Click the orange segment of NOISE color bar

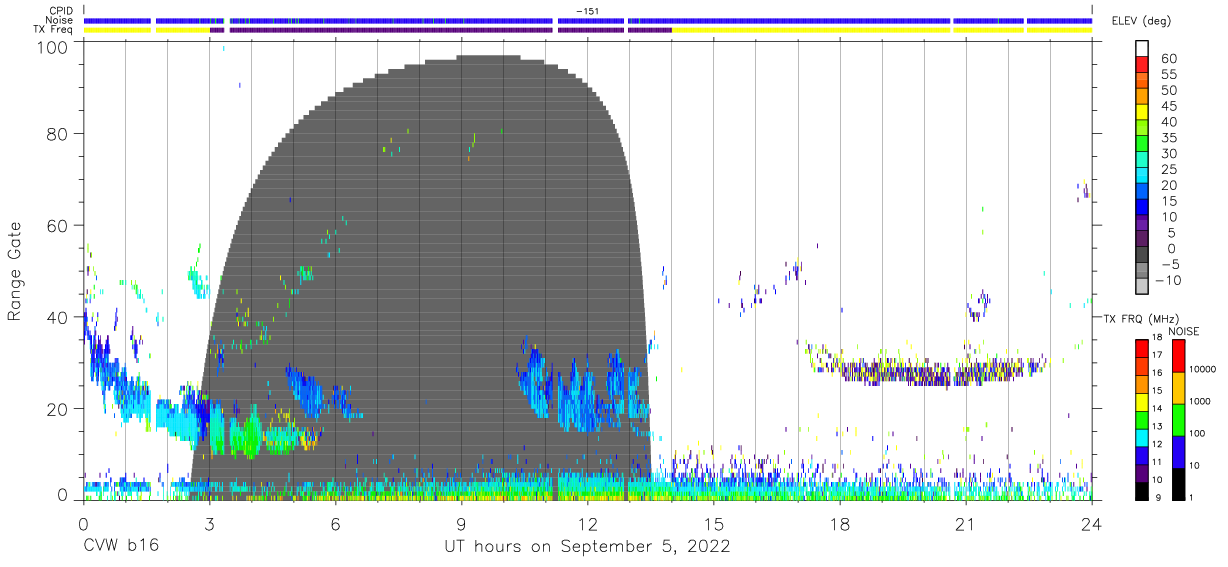tap(1178, 387)
